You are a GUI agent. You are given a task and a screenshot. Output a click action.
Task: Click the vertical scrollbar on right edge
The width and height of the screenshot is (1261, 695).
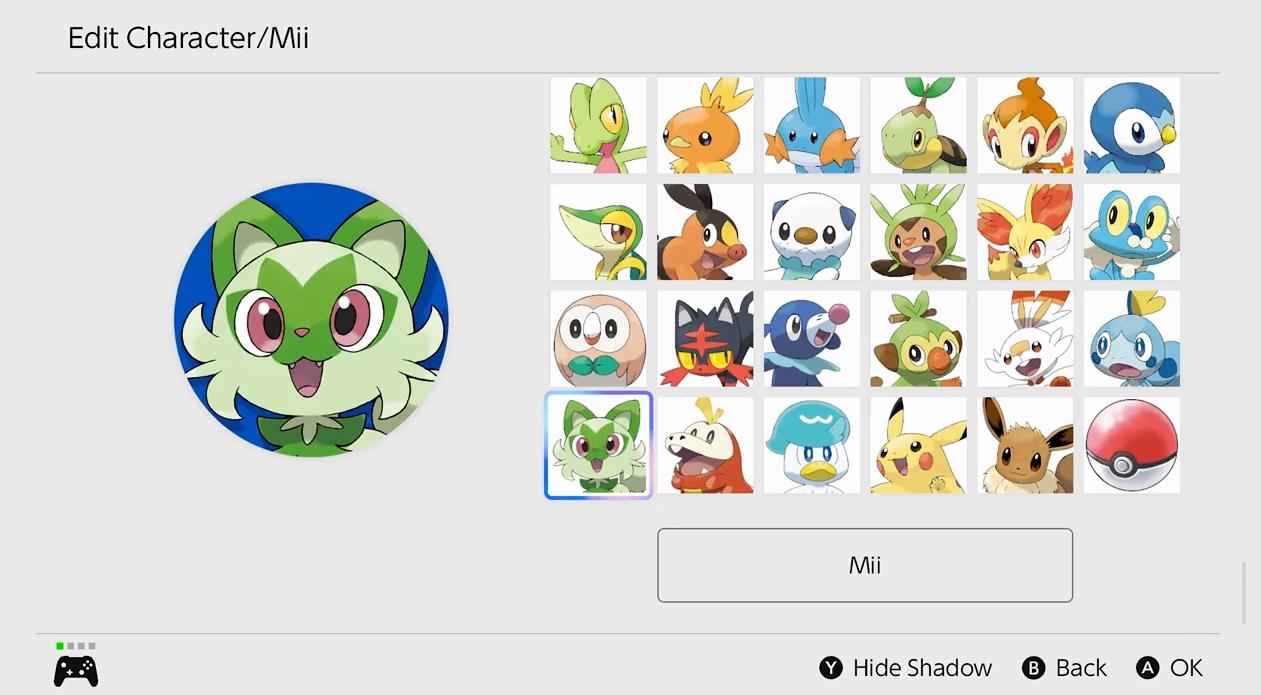[x=1246, y=592]
